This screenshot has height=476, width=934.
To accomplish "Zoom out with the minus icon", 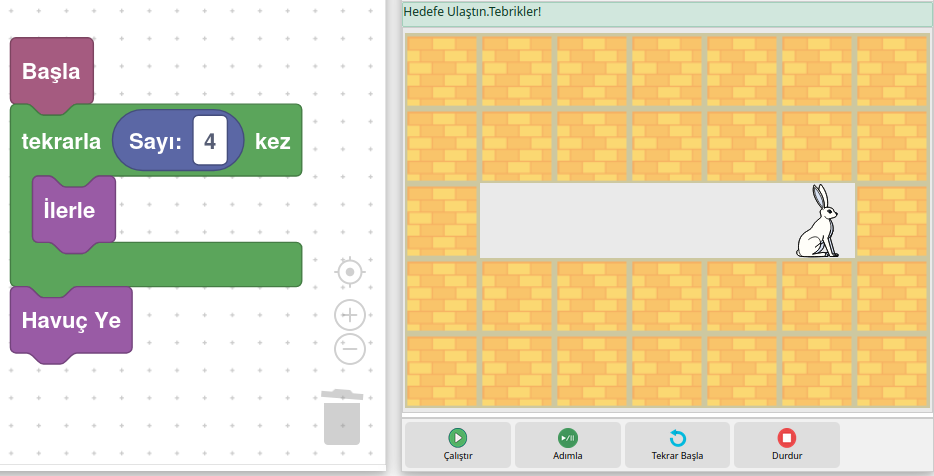I will (349, 349).
